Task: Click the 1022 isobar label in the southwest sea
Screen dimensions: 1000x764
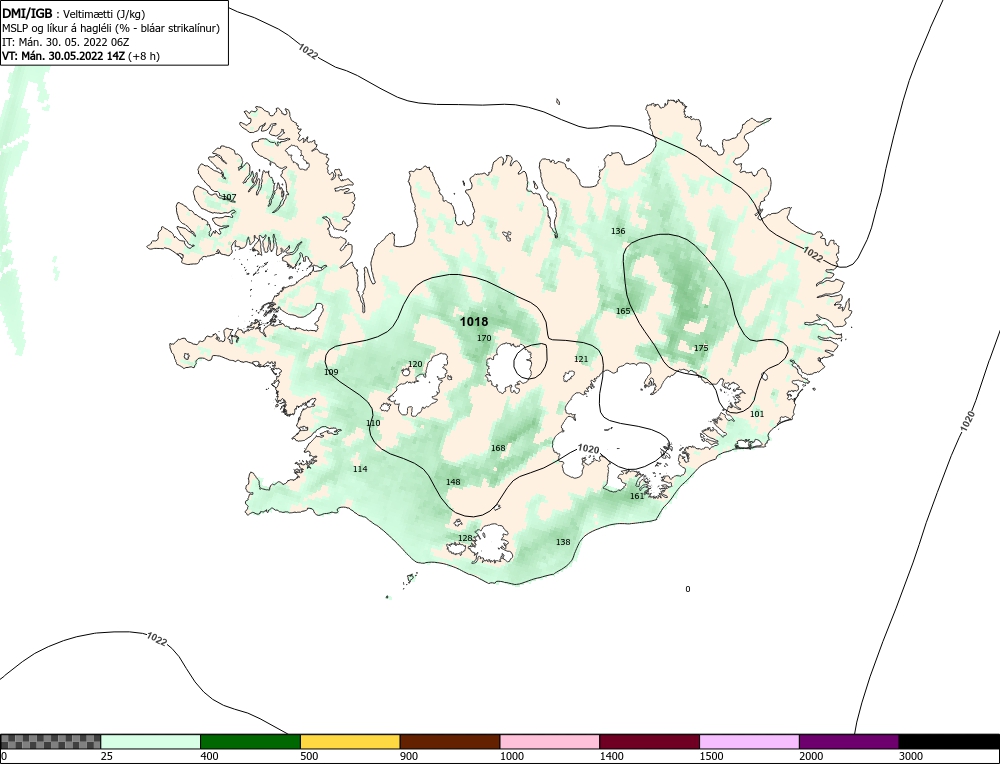Action: [x=157, y=639]
